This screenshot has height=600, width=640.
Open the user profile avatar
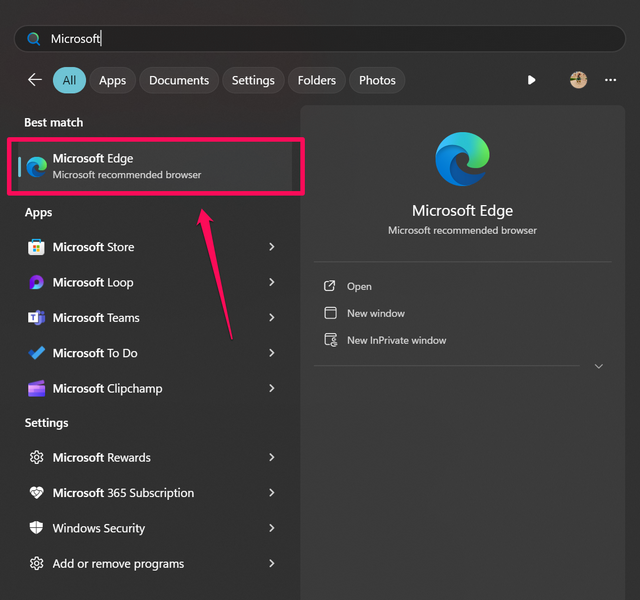(x=578, y=80)
